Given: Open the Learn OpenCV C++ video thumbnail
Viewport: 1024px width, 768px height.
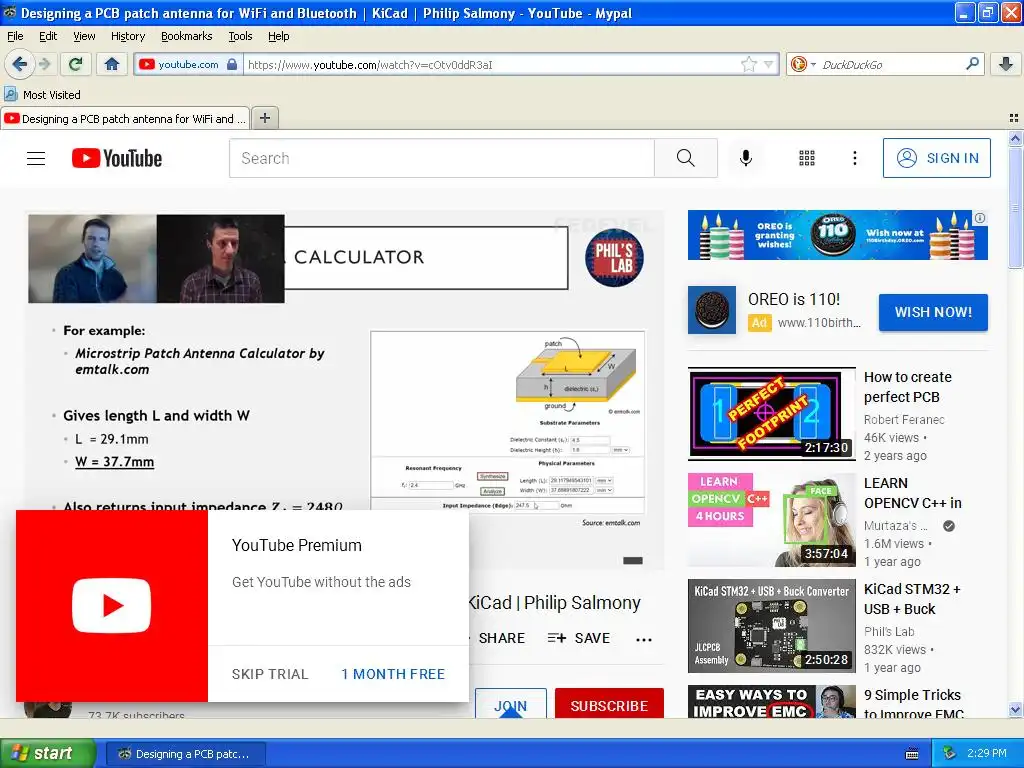Looking at the screenshot, I should coord(771,520).
